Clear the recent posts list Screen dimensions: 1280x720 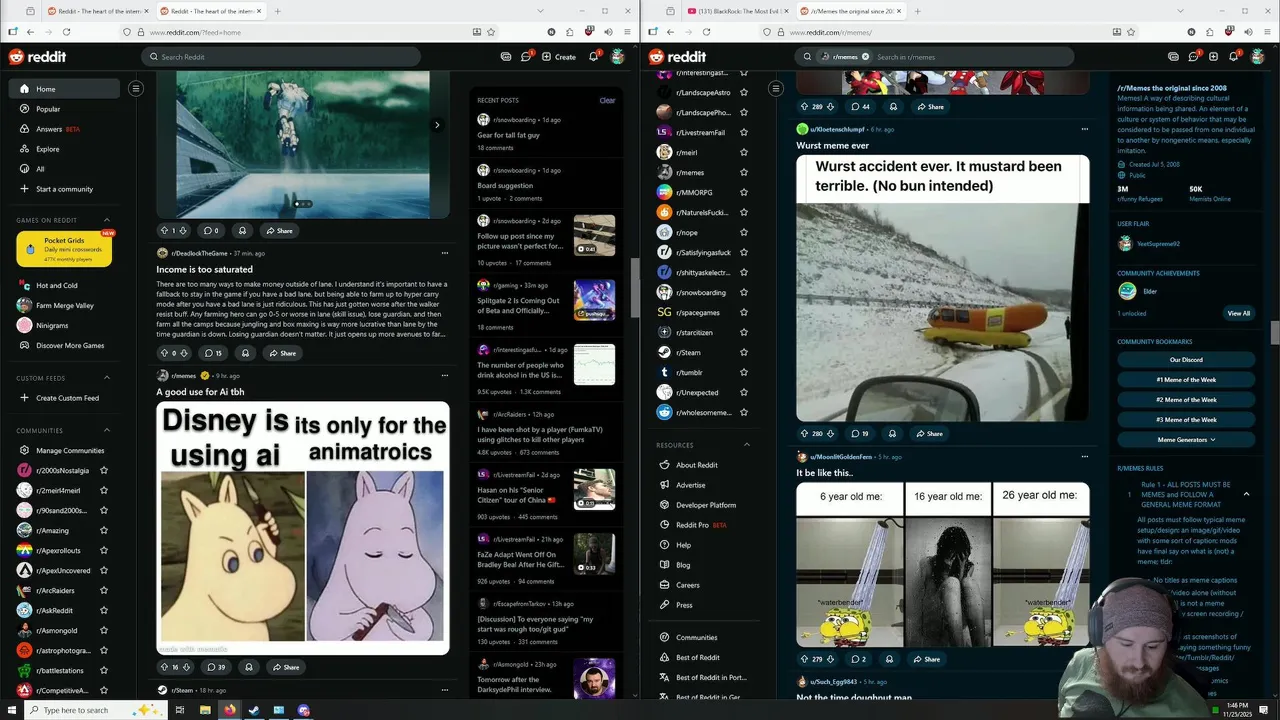tap(607, 100)
